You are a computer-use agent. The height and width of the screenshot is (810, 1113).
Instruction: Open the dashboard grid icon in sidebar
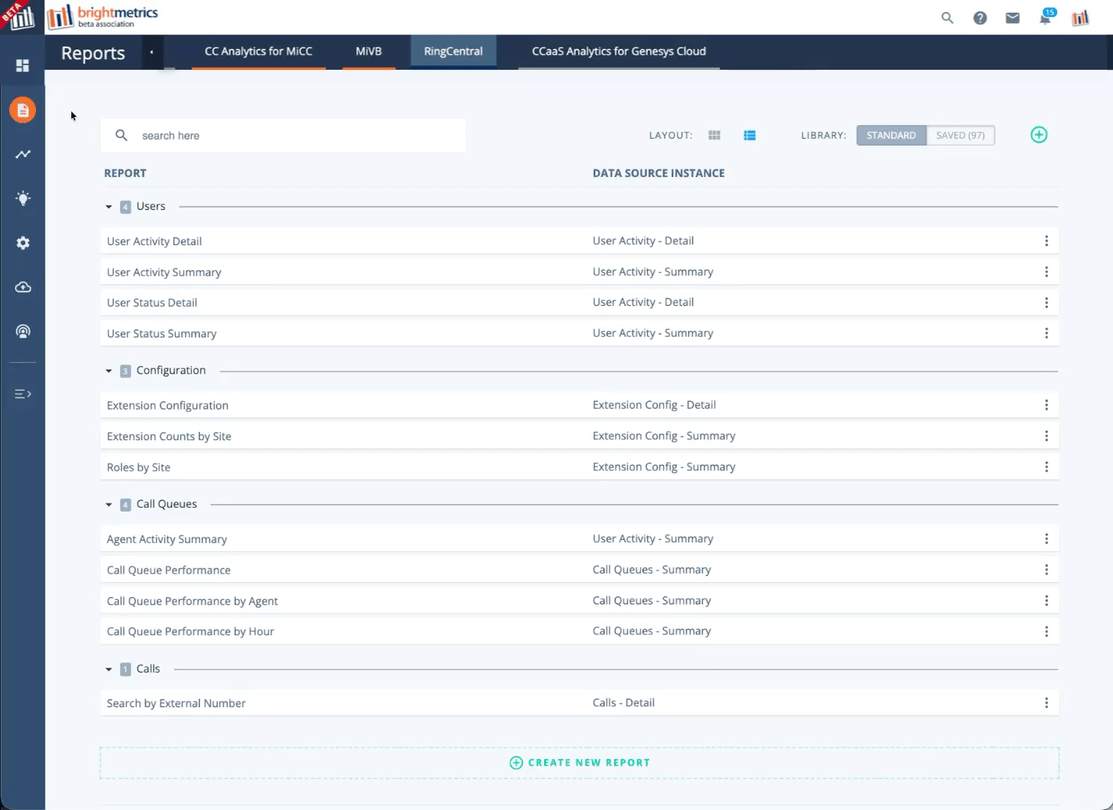23,65
